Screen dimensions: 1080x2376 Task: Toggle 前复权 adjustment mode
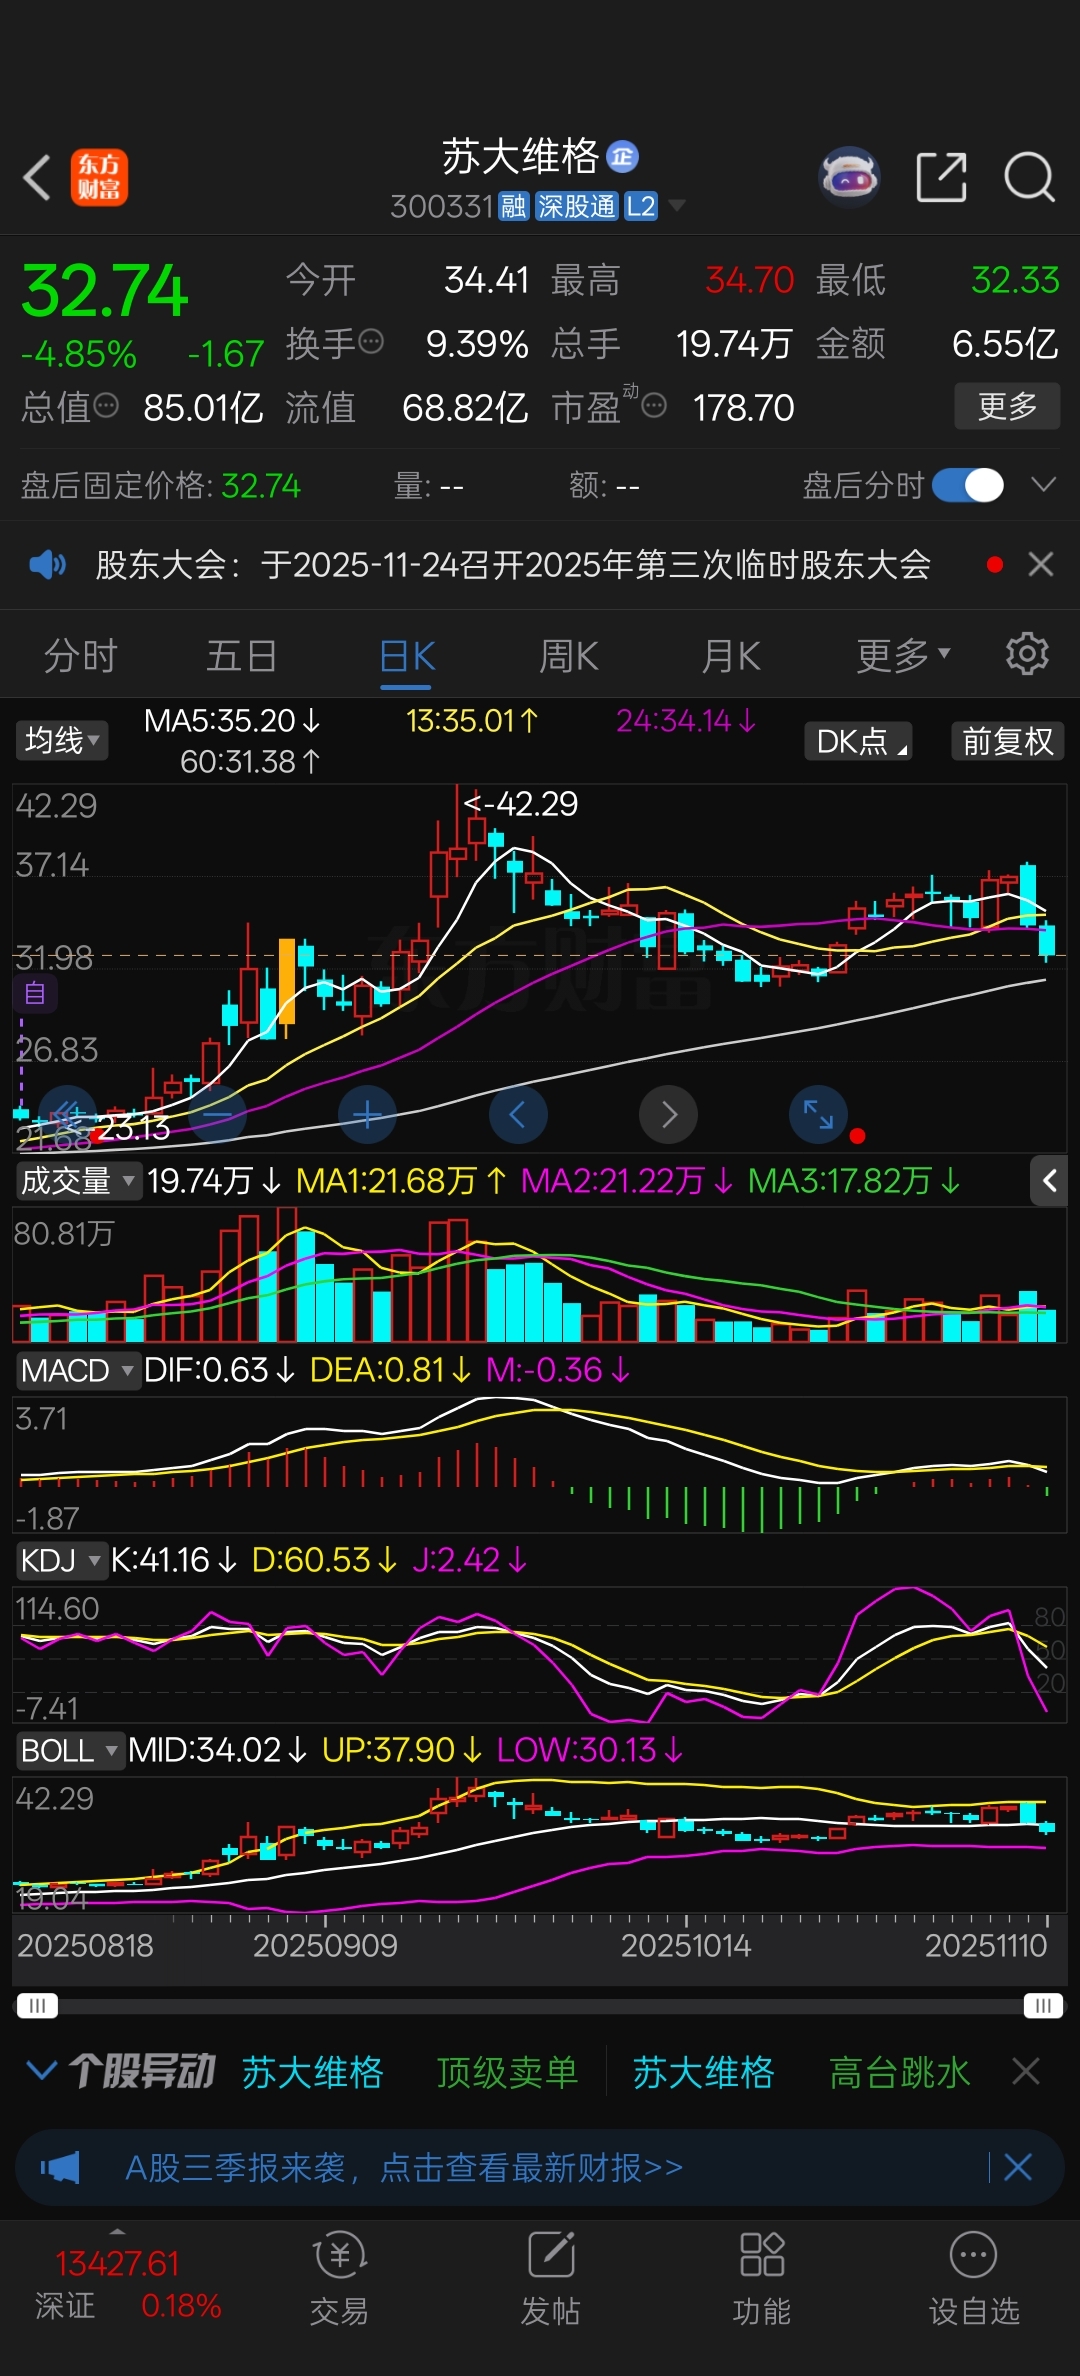click(x=1008, y=741)
